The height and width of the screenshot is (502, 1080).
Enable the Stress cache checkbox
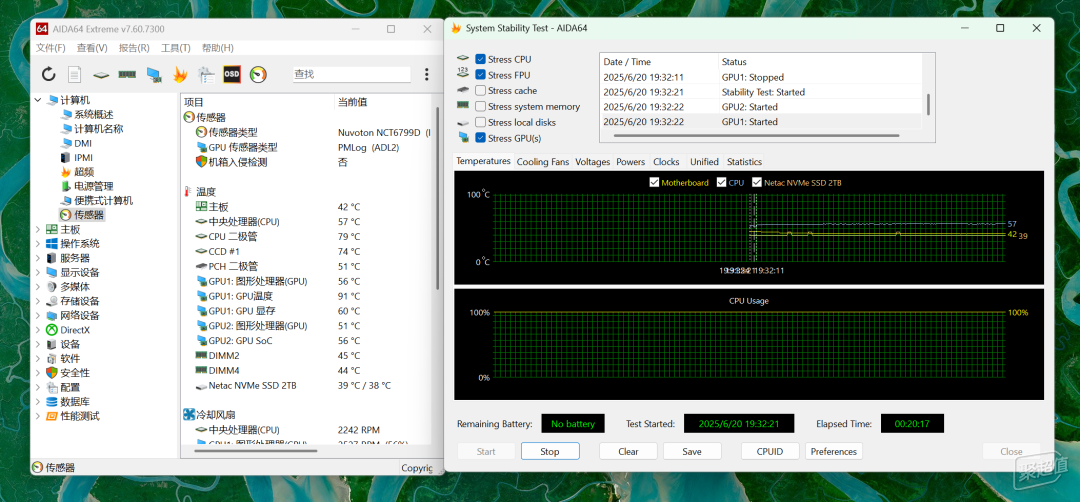(x=481, y=91)
